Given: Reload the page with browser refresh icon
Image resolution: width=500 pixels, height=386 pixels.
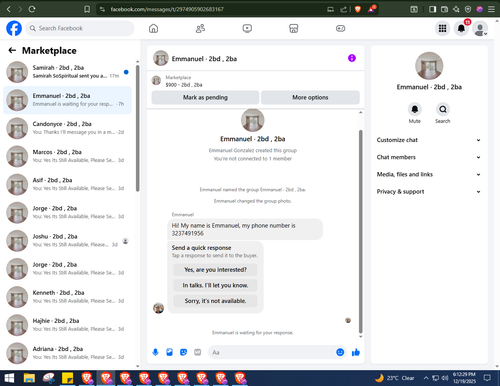Looking at the screenshot, I should pyautogui.click(x=32, y=9).
